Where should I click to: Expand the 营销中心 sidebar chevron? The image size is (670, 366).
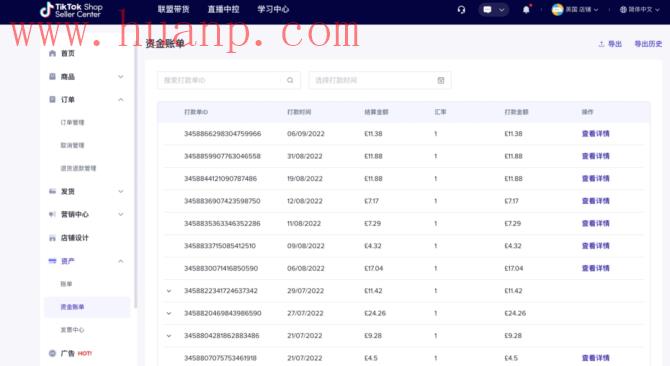click(x=120, y=214)
